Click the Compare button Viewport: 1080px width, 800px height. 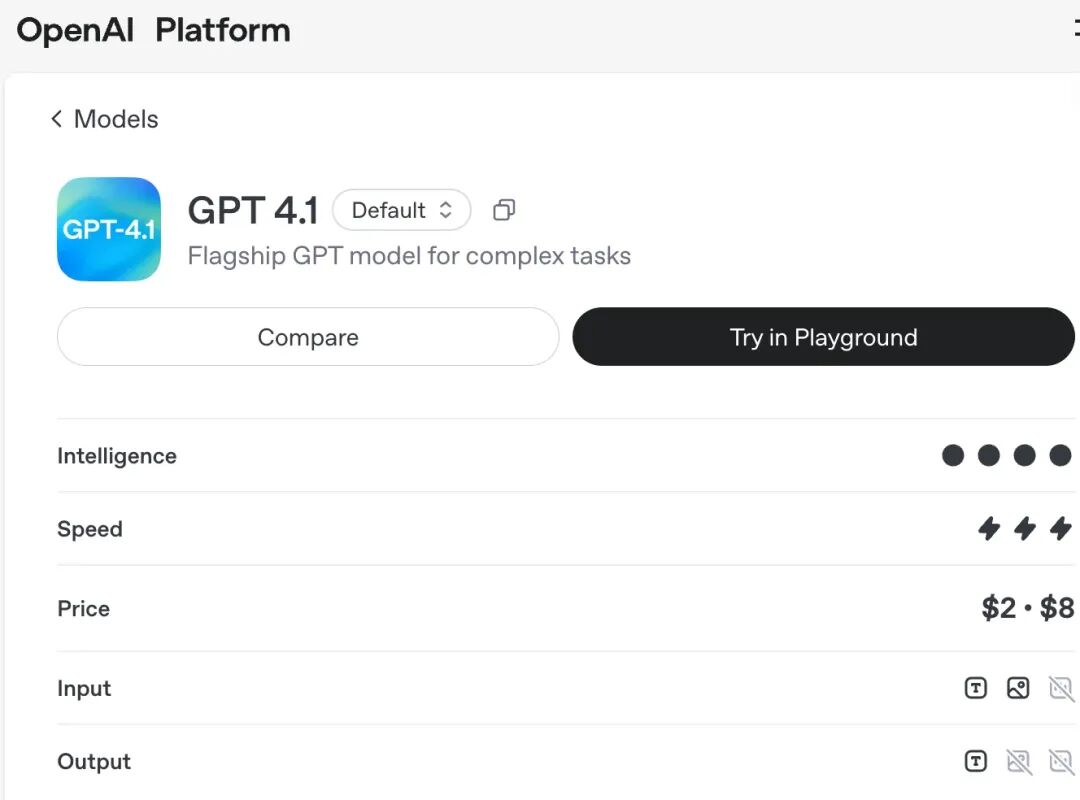[x=308, y=337]
